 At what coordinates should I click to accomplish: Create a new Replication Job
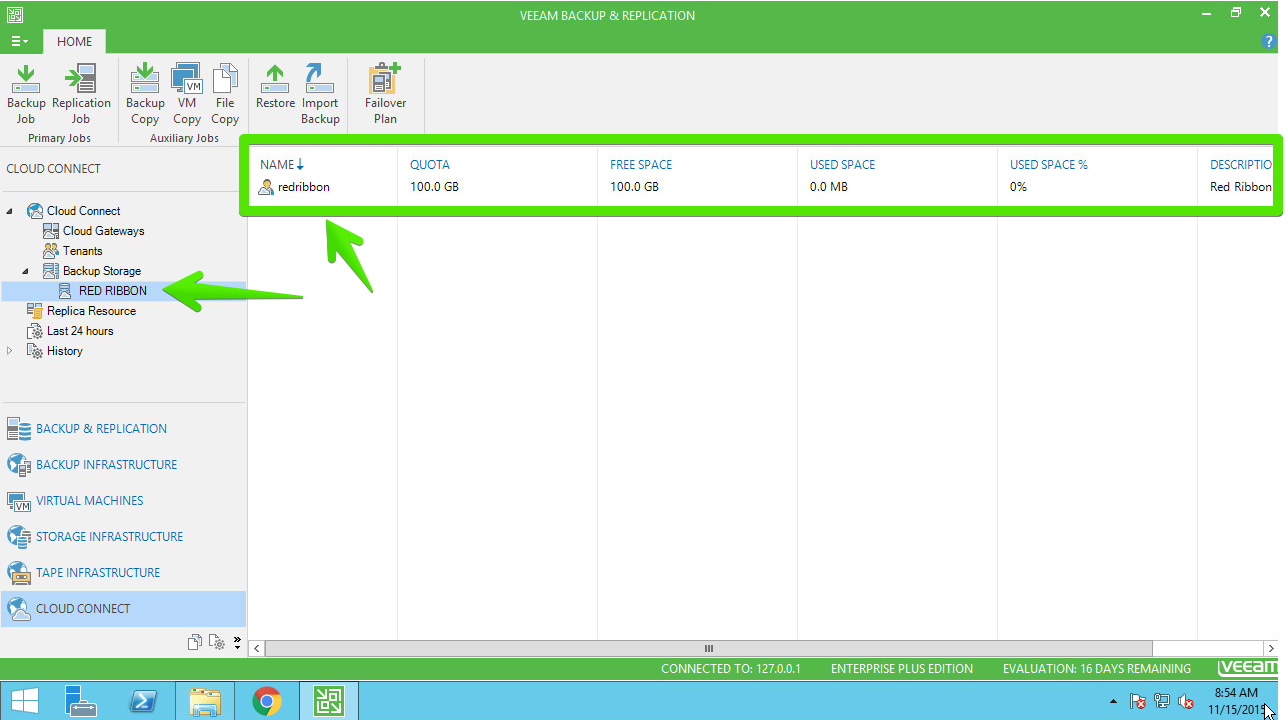(x=81, y=94)
